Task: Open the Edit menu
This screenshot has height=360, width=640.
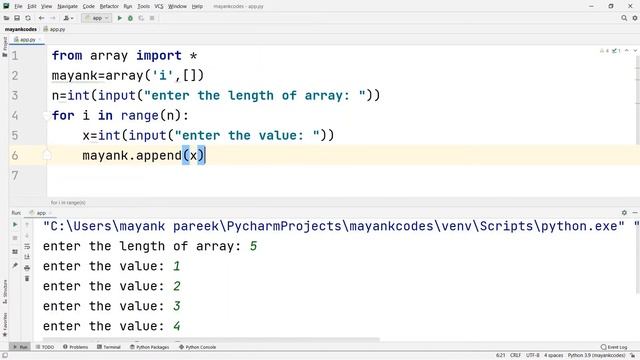Action: (32, 6)
